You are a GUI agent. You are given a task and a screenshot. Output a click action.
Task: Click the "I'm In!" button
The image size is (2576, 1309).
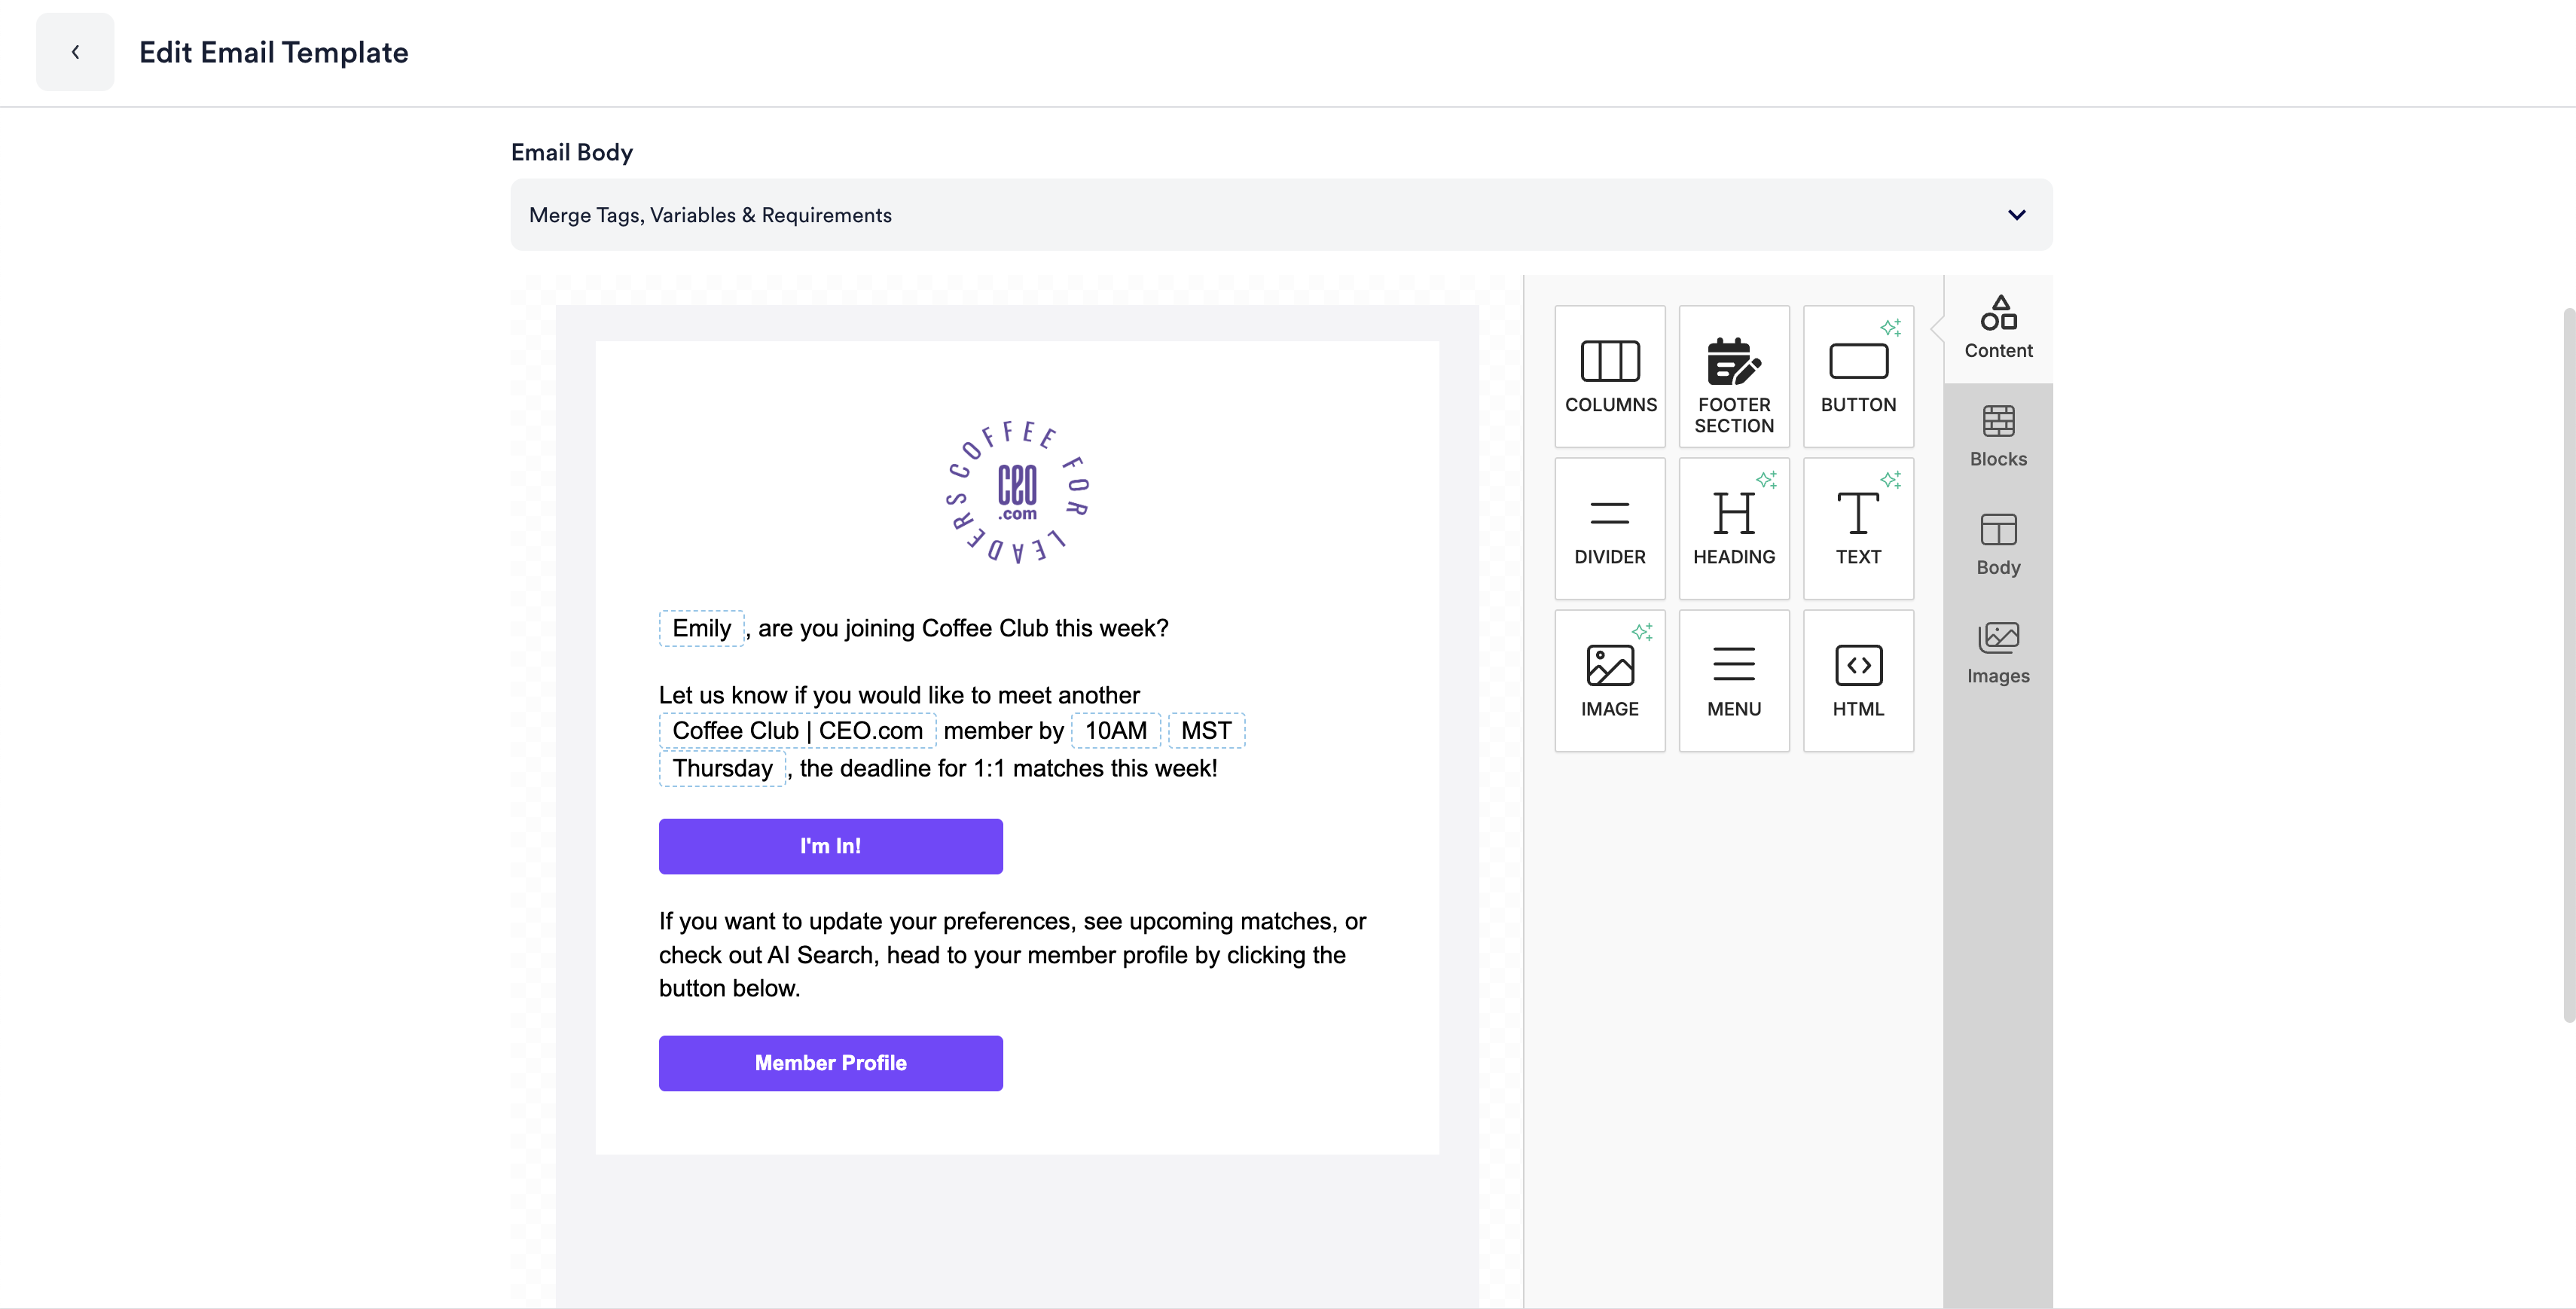[830, 846]
